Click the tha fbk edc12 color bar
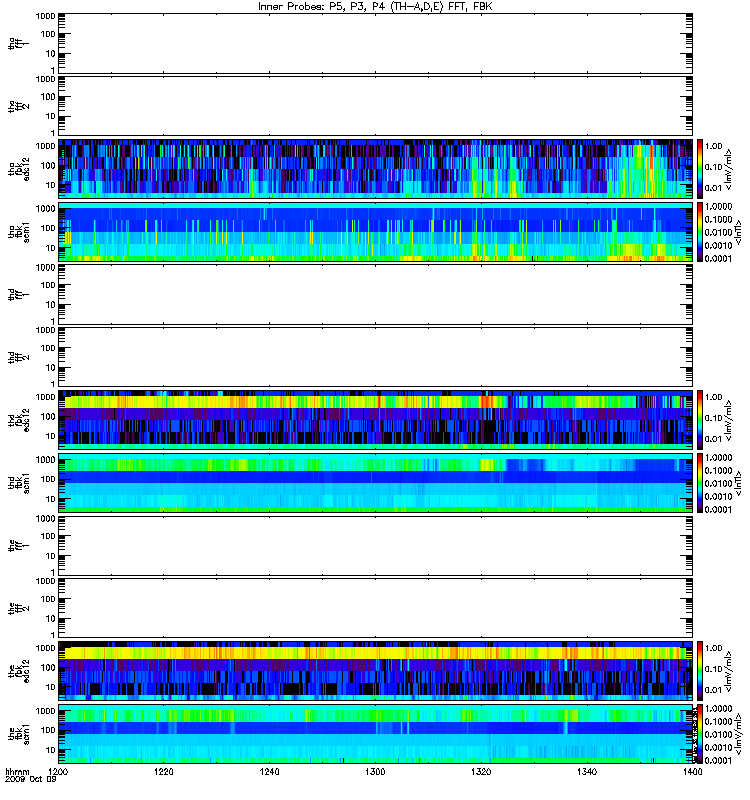This screenshot has width=750, height=800. 700,169
